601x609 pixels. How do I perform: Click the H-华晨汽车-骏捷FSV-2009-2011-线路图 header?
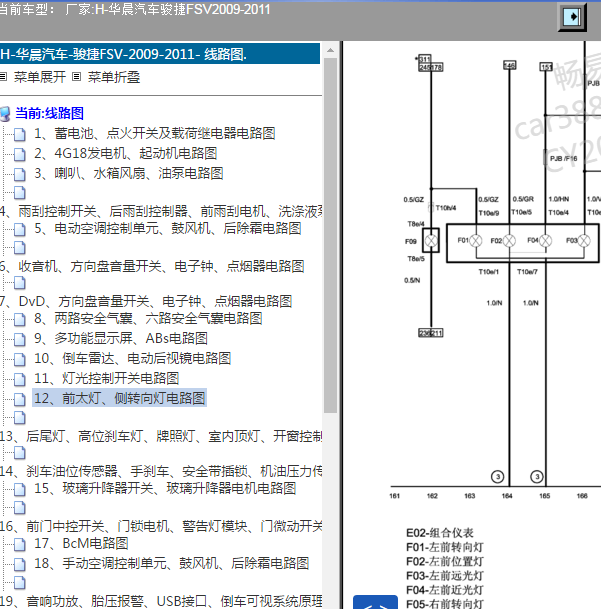160,54
